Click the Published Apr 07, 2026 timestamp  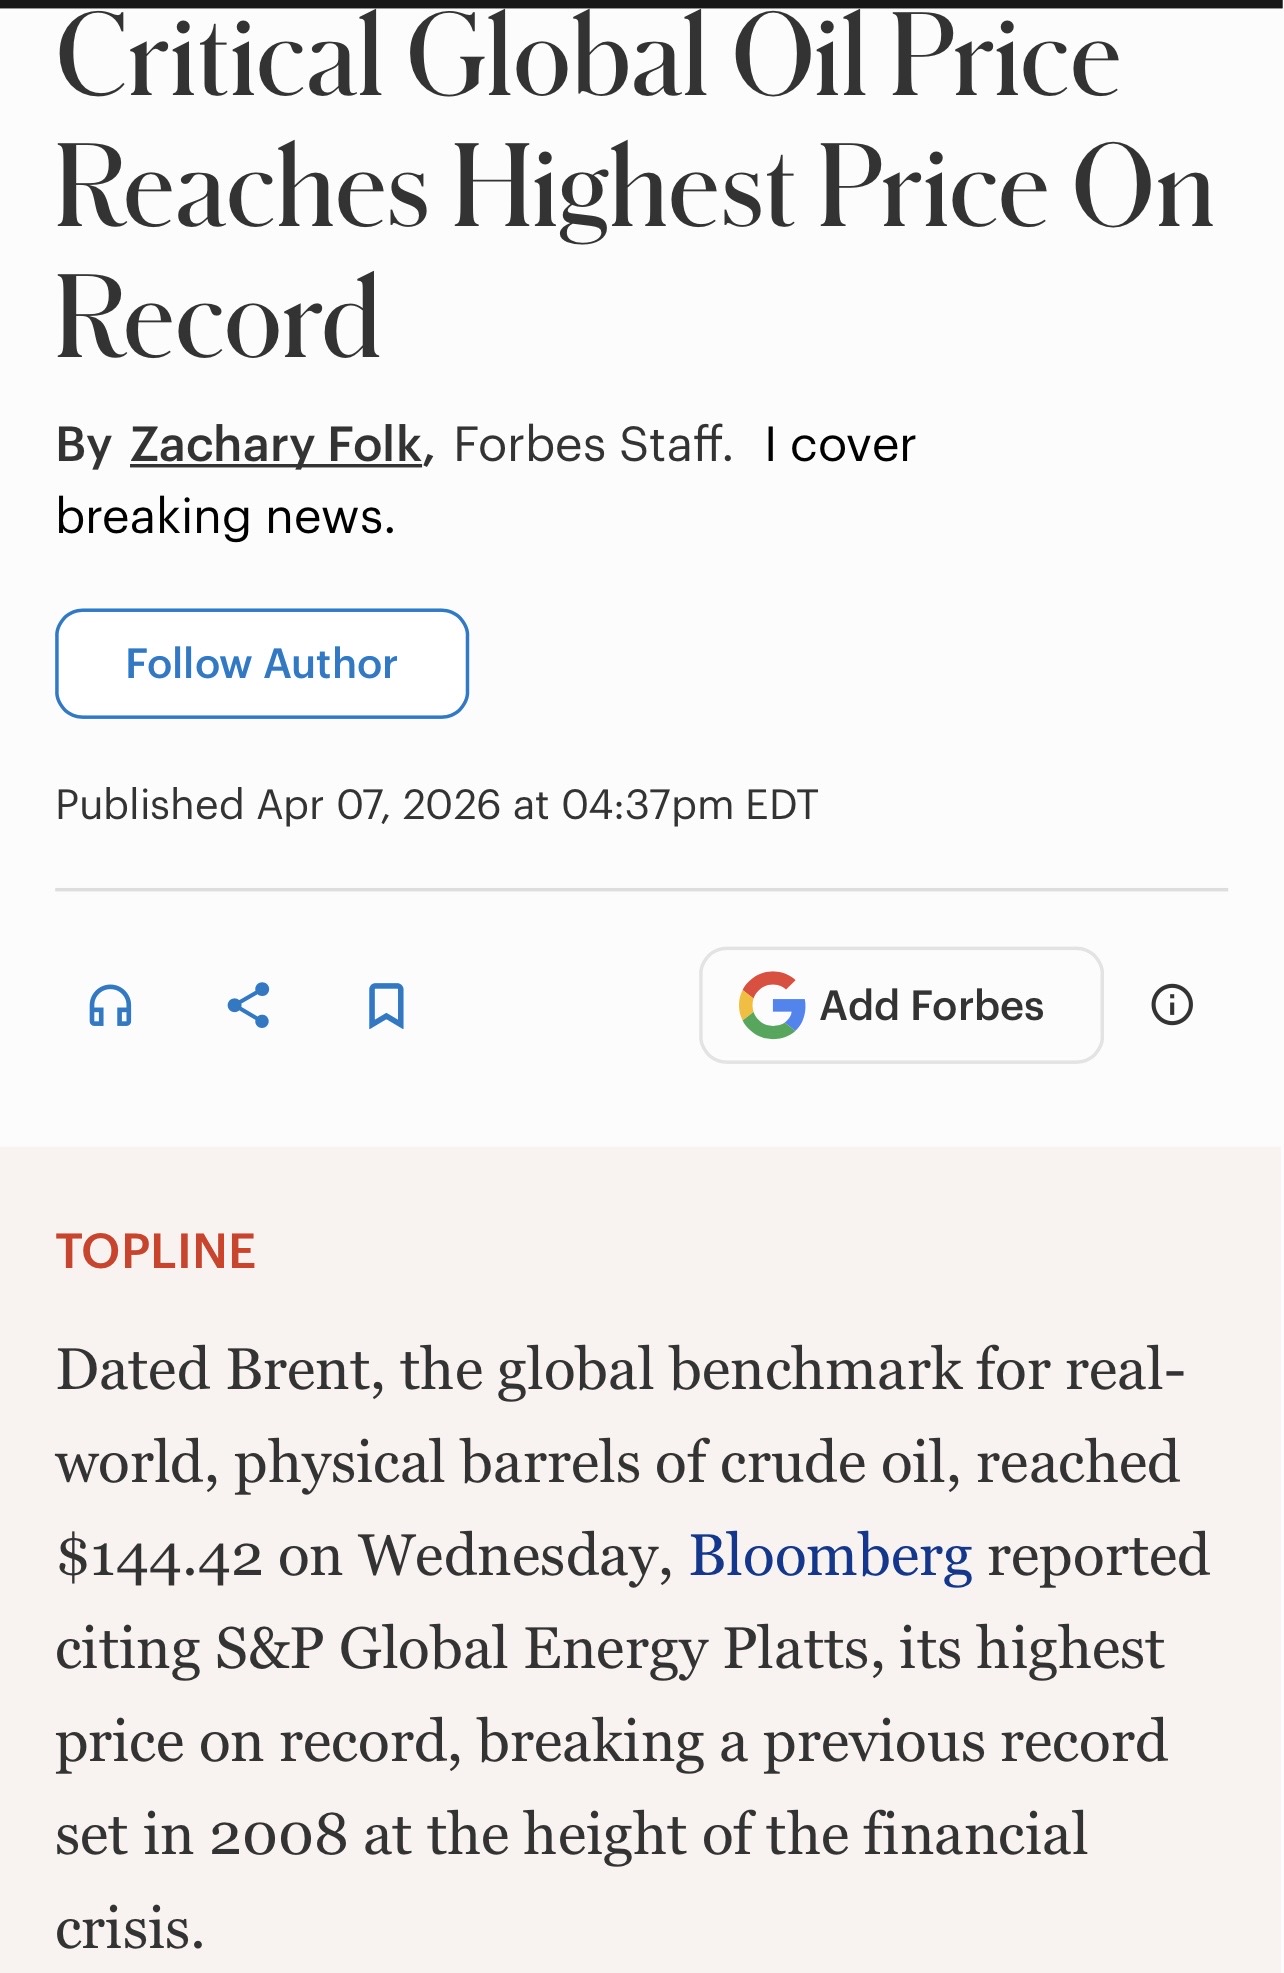[437, 804]
